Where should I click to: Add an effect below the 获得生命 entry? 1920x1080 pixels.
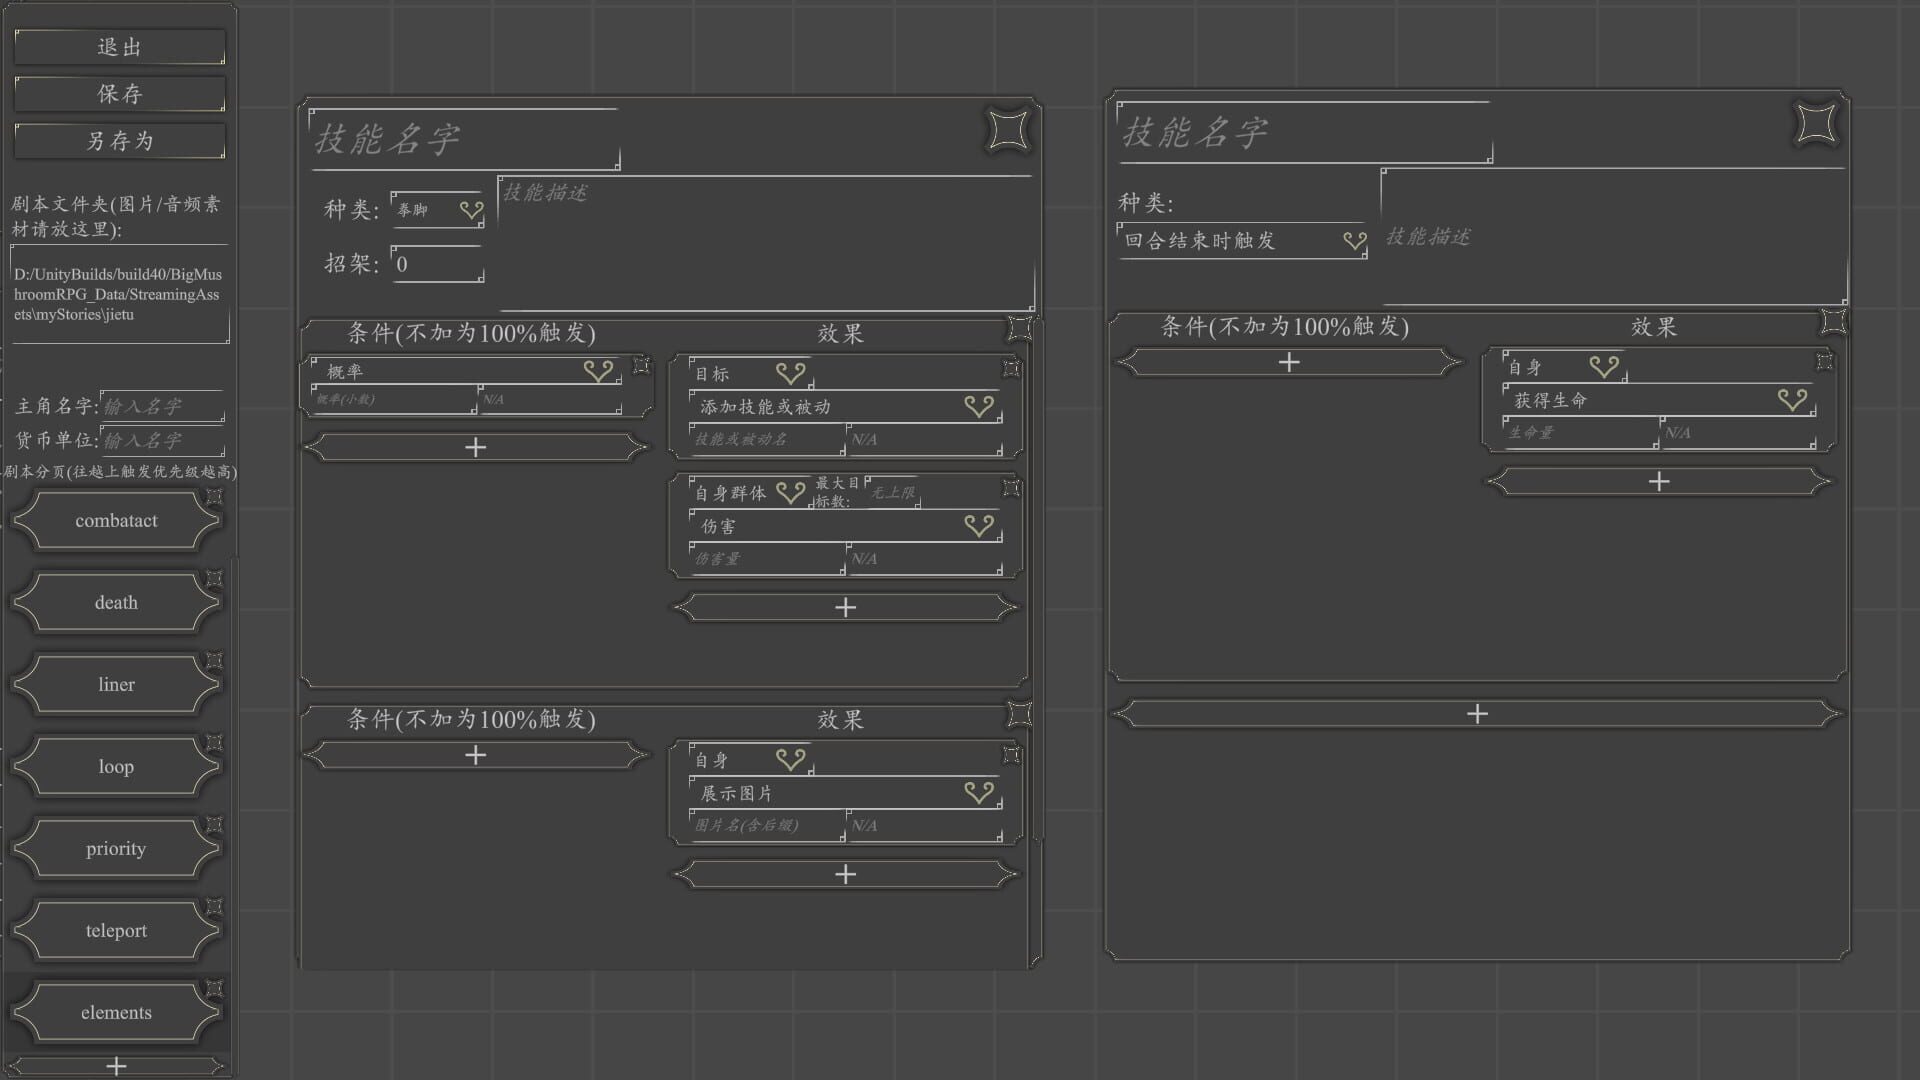[1659, 481]
